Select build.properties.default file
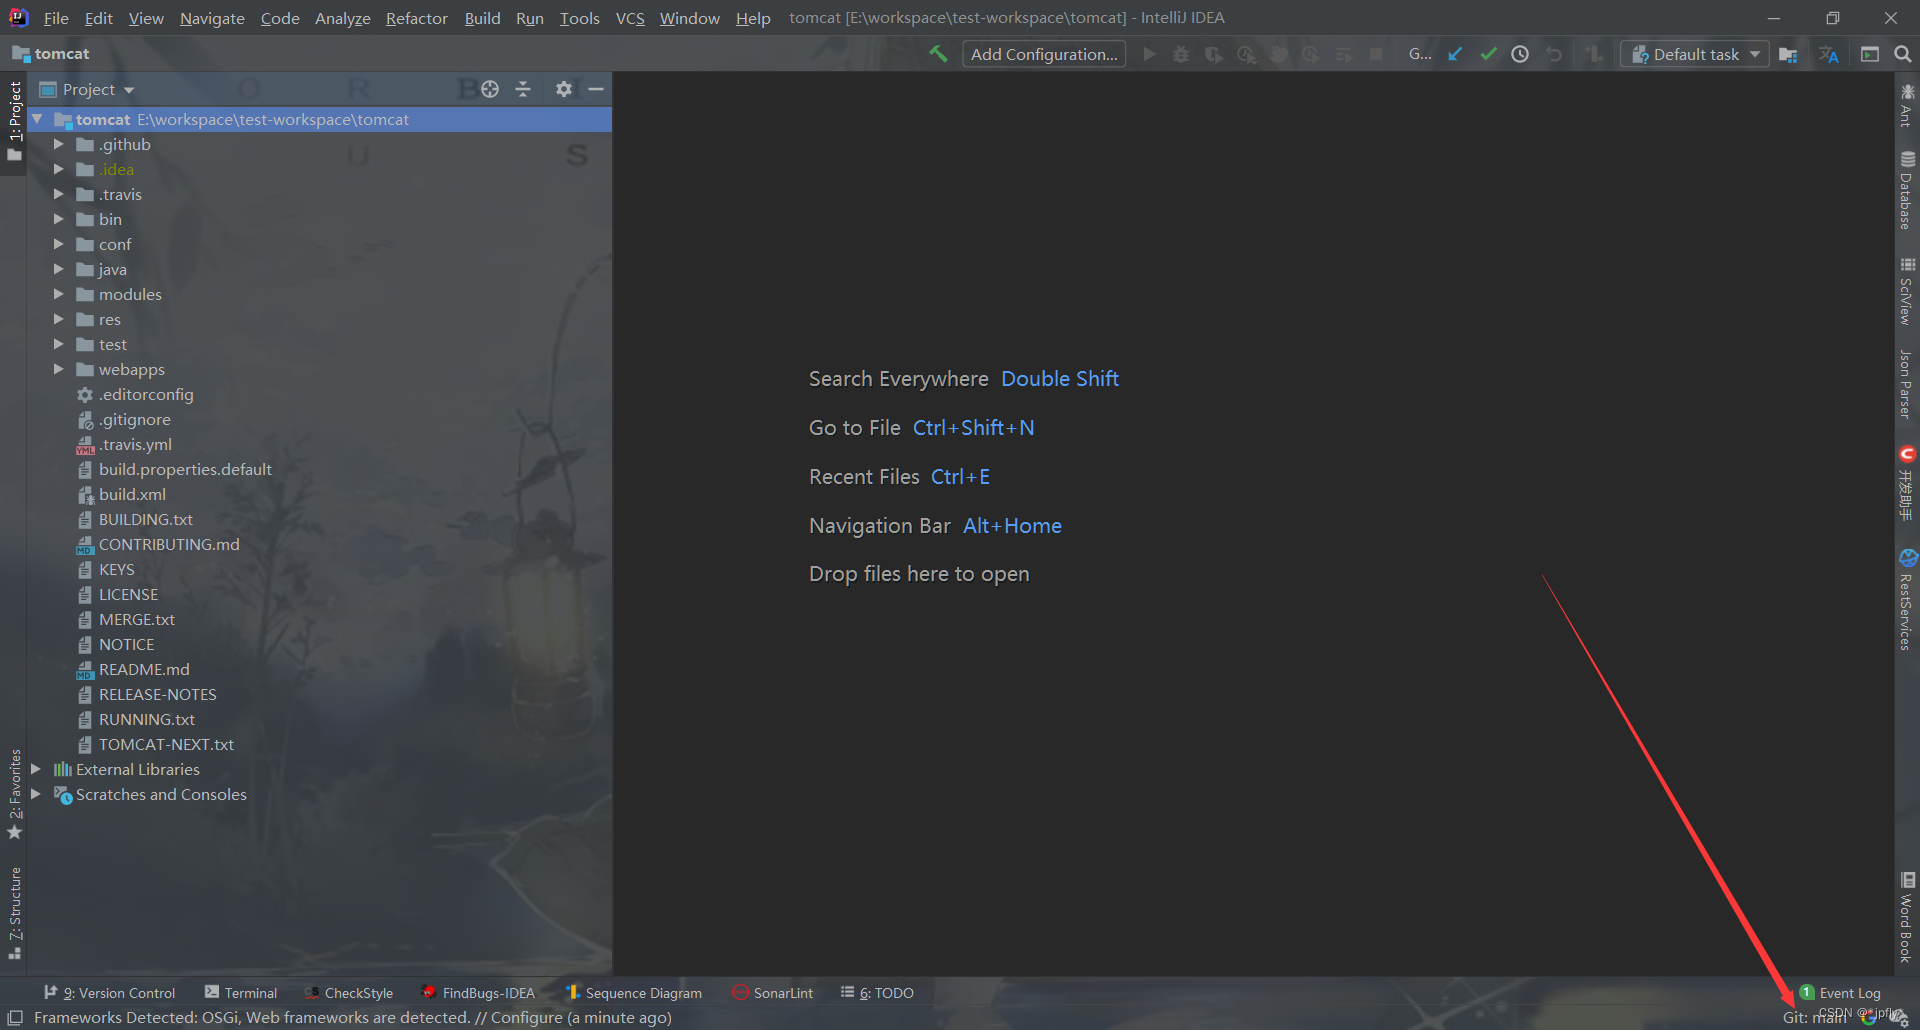1920x1030 pixels. [185, 469]
